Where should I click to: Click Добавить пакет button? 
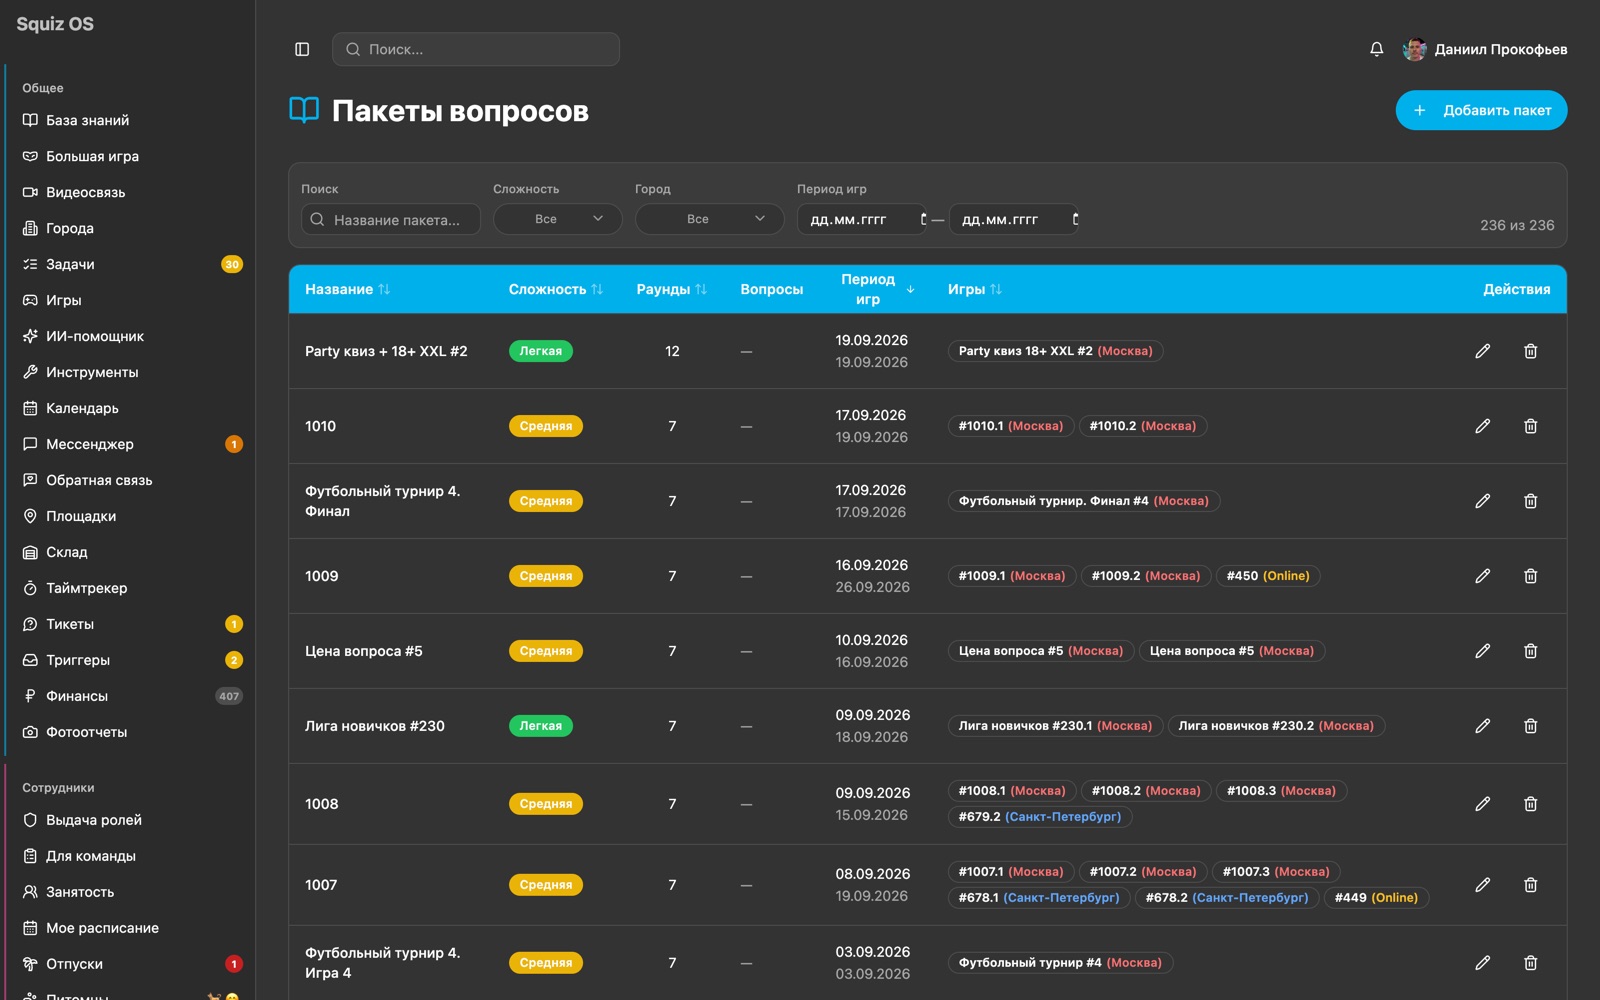click(x=1481, y=110)
